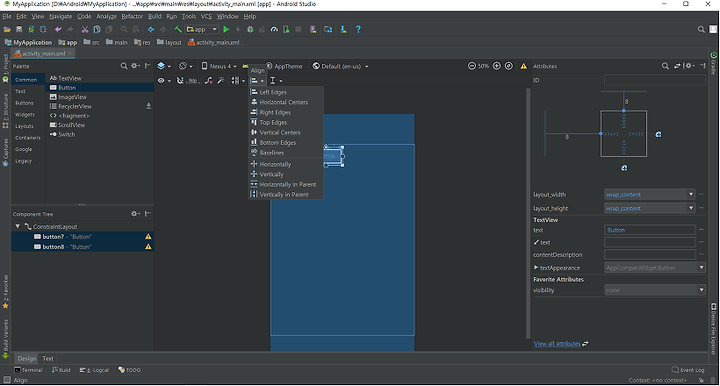Click the Make Project hammer icon
The height and width of the screenshot is (386, 720).
(178, 29)
